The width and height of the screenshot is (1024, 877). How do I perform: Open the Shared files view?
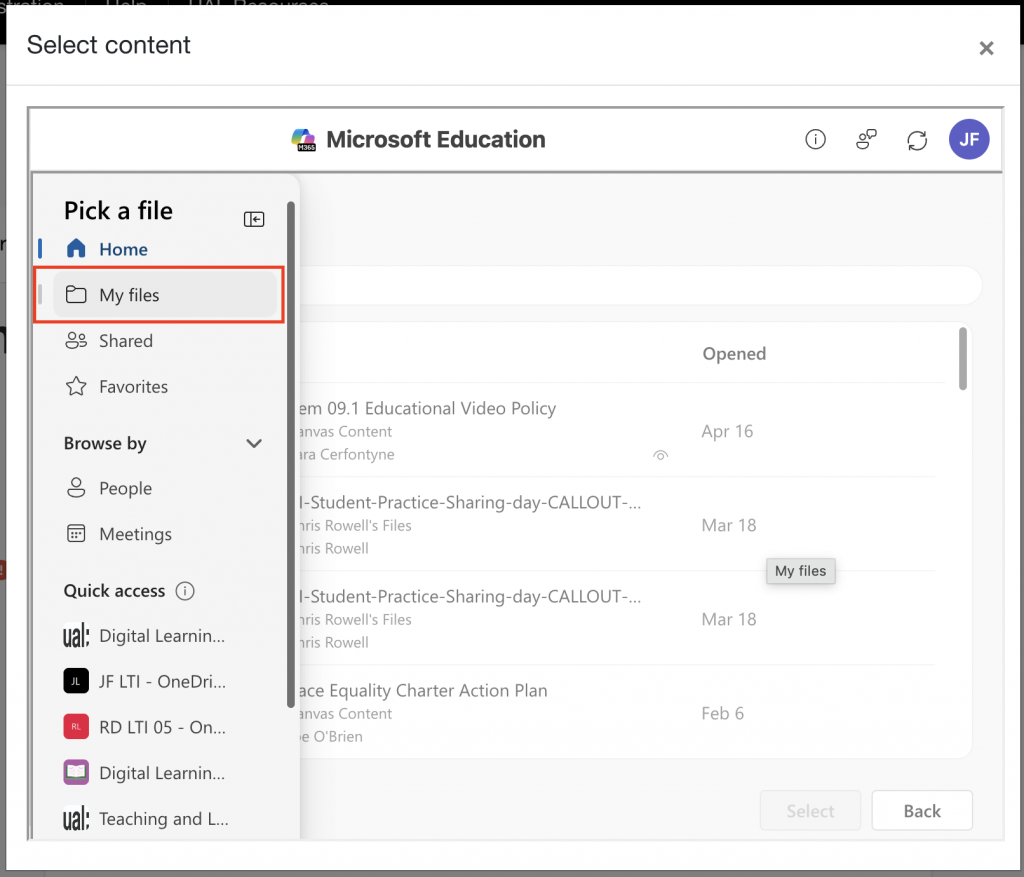click(125, 341)
